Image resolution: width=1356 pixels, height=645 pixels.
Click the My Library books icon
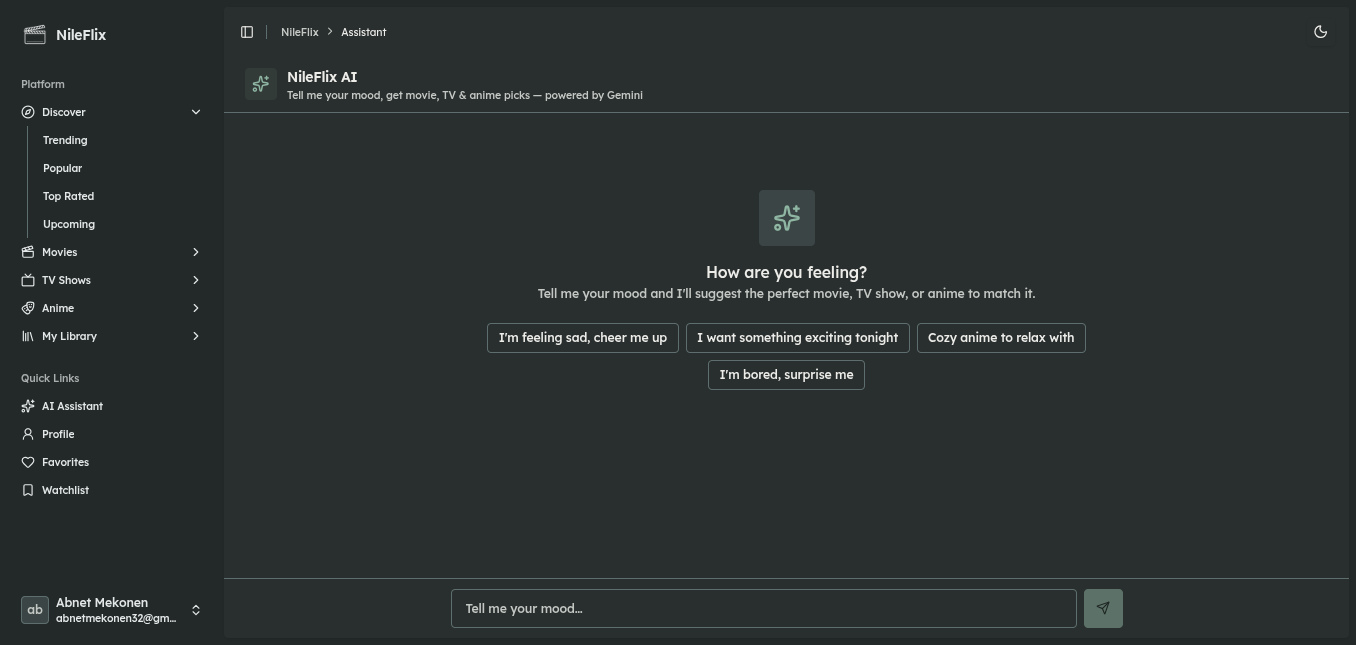click(28, 336)
